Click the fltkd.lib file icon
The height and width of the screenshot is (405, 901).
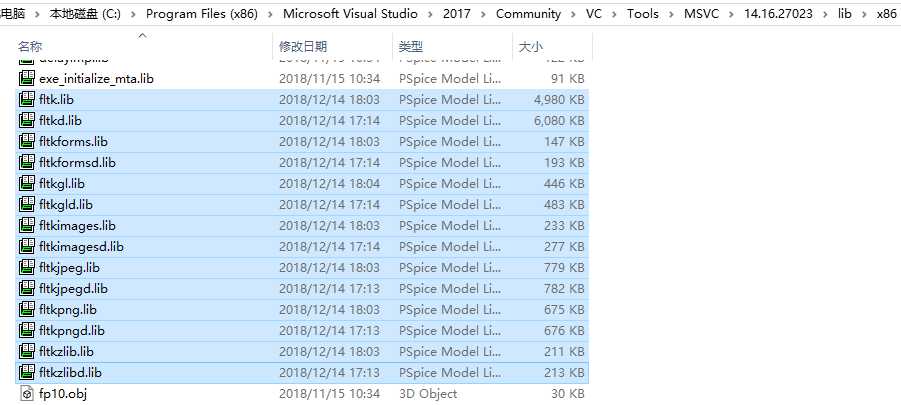(x=27, y=121)
